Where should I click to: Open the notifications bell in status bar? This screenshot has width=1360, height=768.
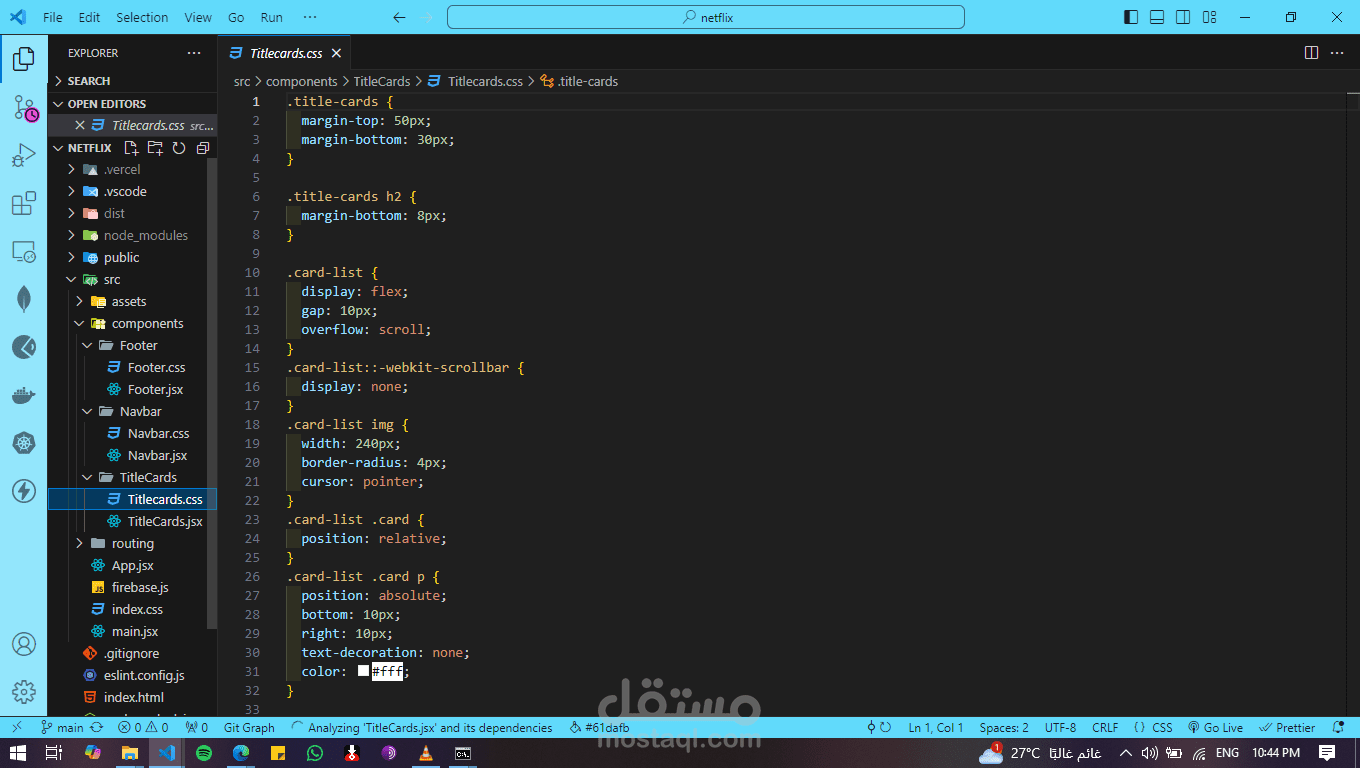click(1338, 728)
